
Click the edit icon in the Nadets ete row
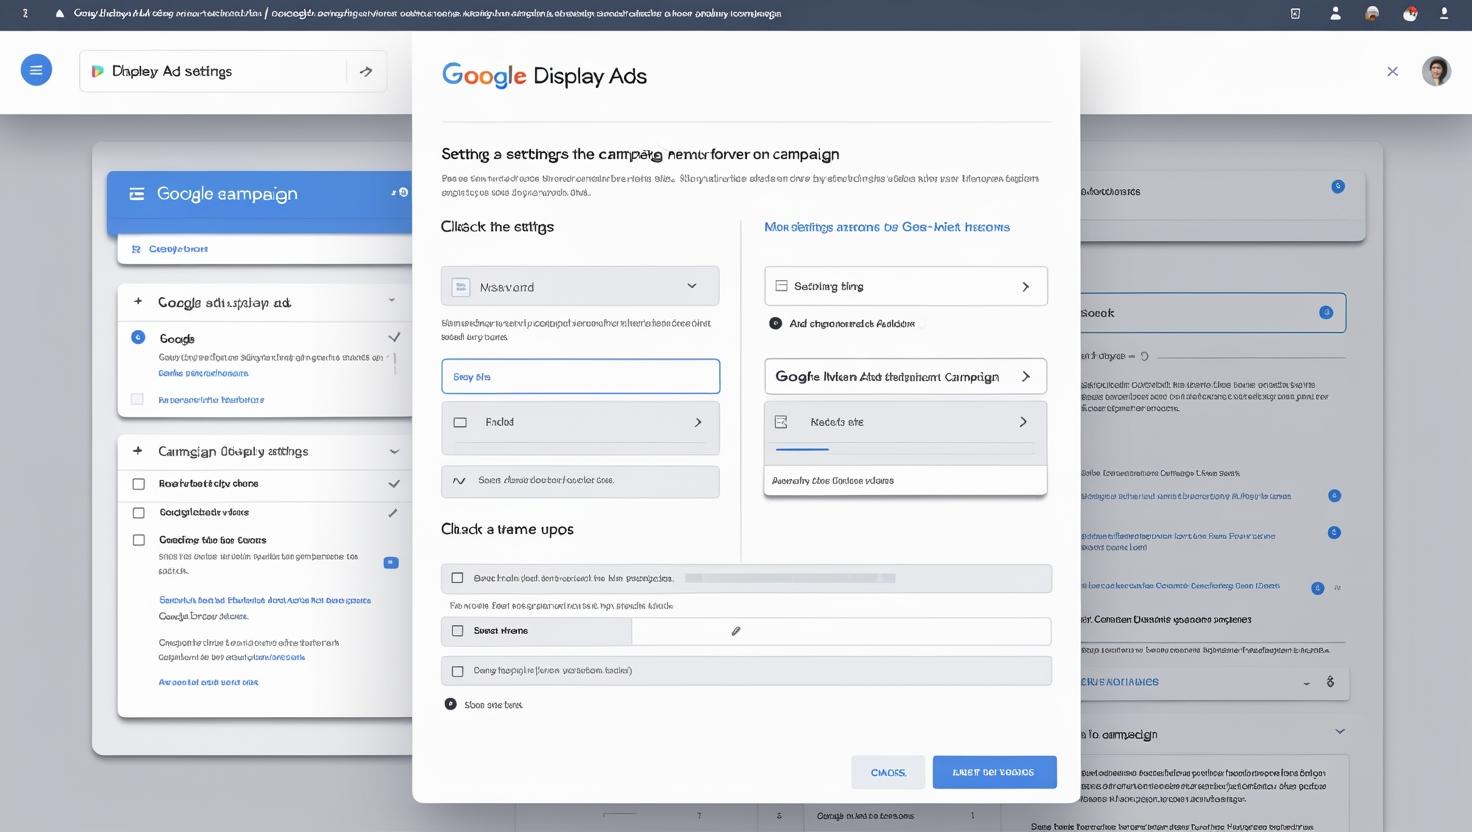coord(781,422)
